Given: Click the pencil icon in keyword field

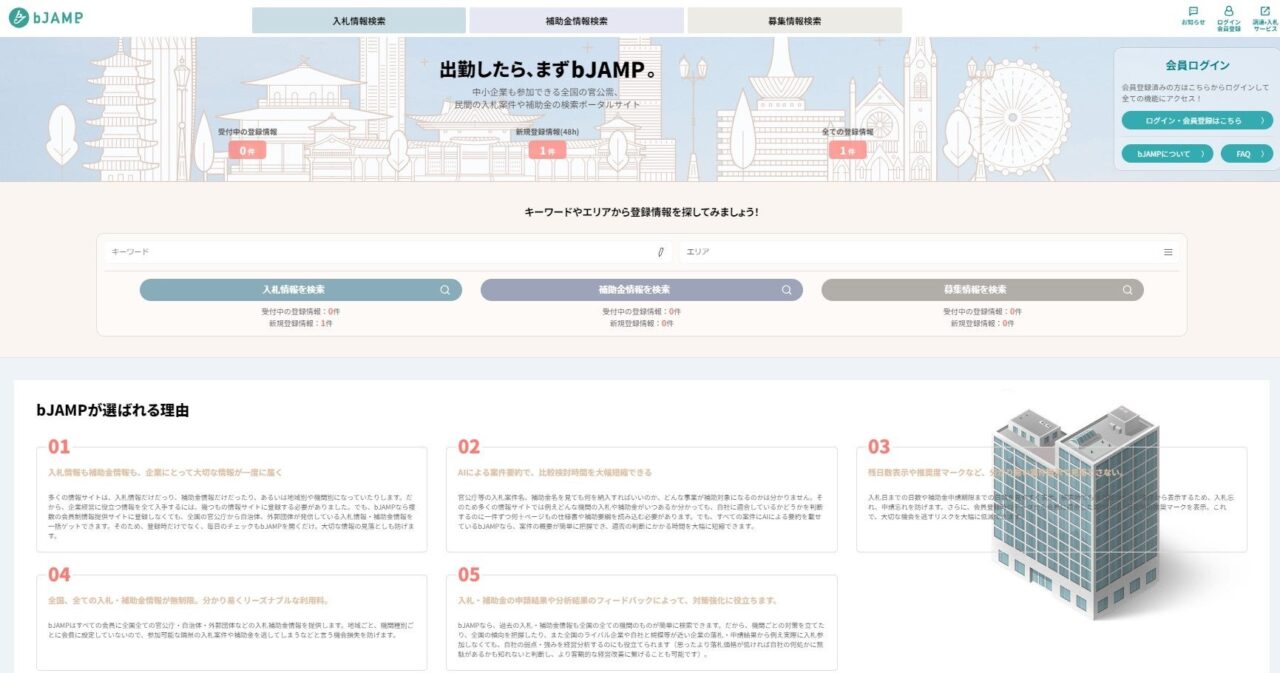Looking at the screenshot, I should point(660,252).
